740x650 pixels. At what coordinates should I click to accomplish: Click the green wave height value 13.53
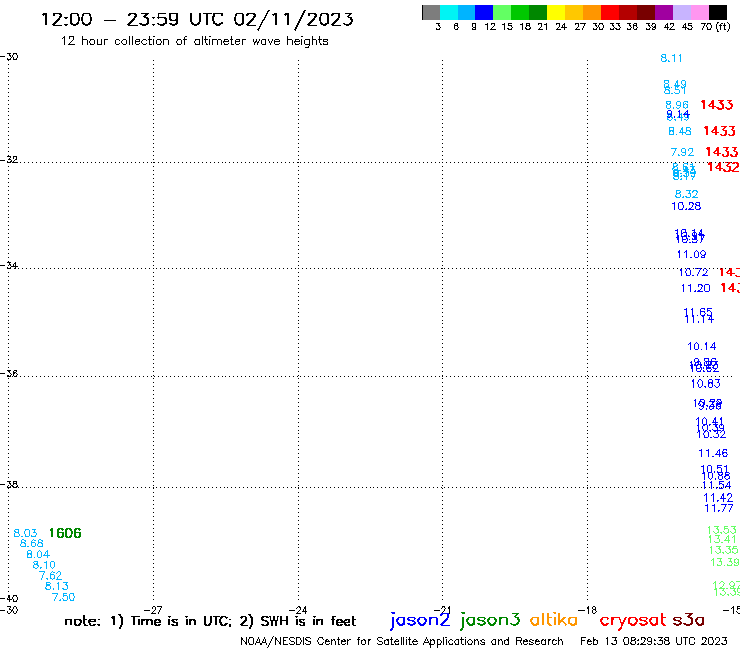click(722, 530)
